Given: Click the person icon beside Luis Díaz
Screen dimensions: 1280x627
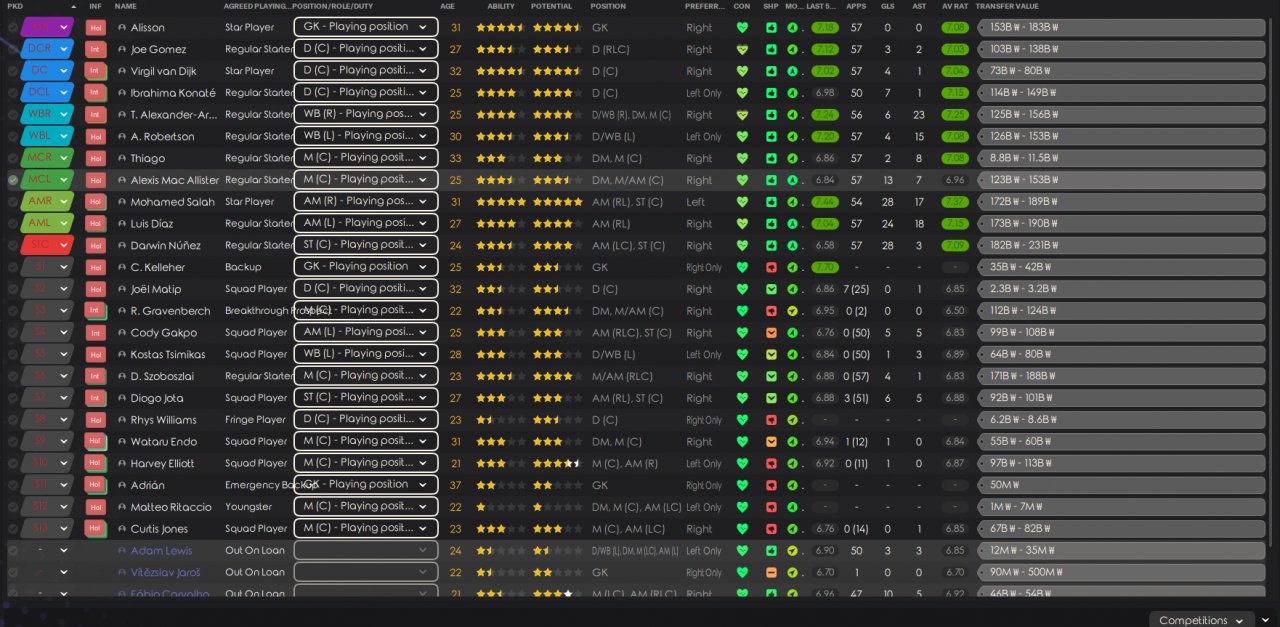Looking at the screenshot, I should 122,224.
